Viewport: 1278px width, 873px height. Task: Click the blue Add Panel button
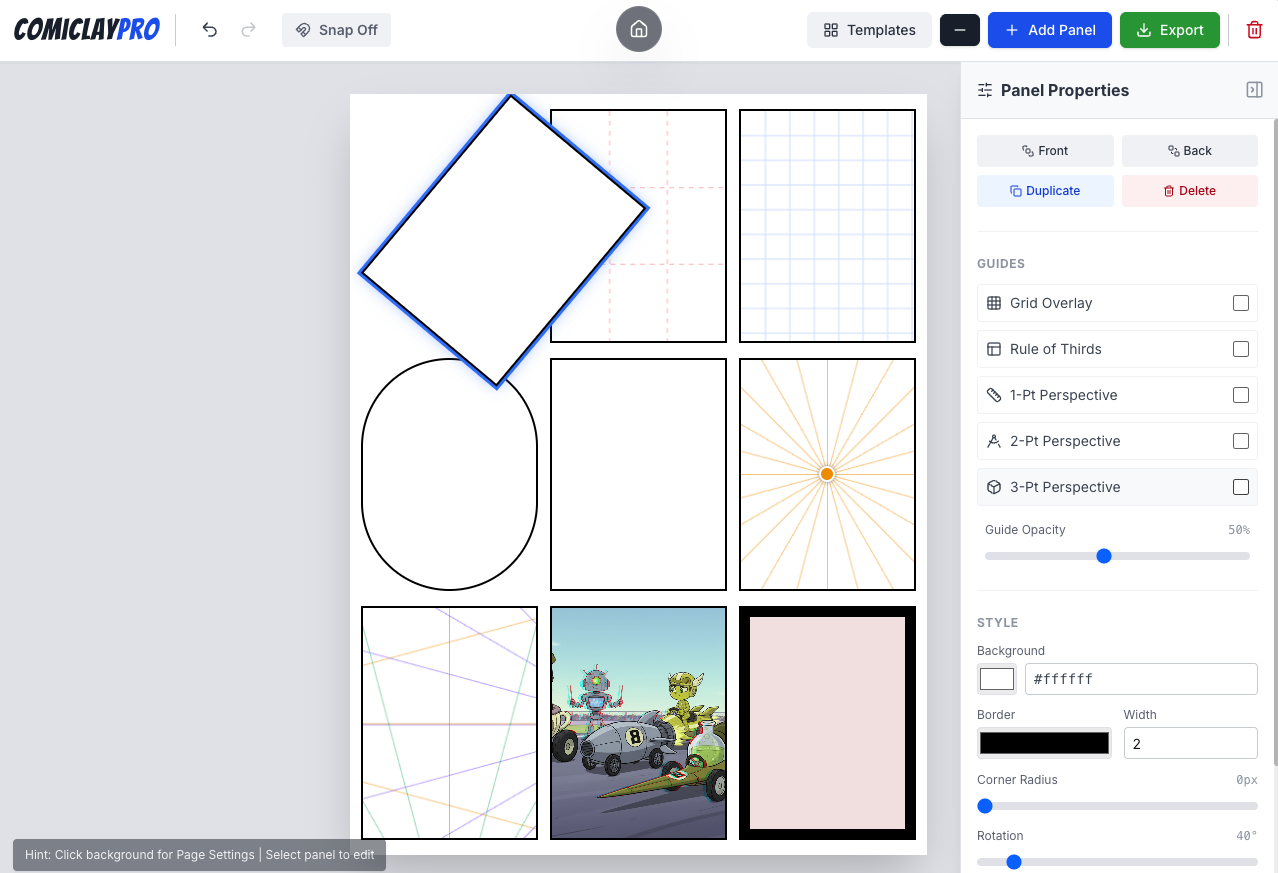(x=1050, y=30)
